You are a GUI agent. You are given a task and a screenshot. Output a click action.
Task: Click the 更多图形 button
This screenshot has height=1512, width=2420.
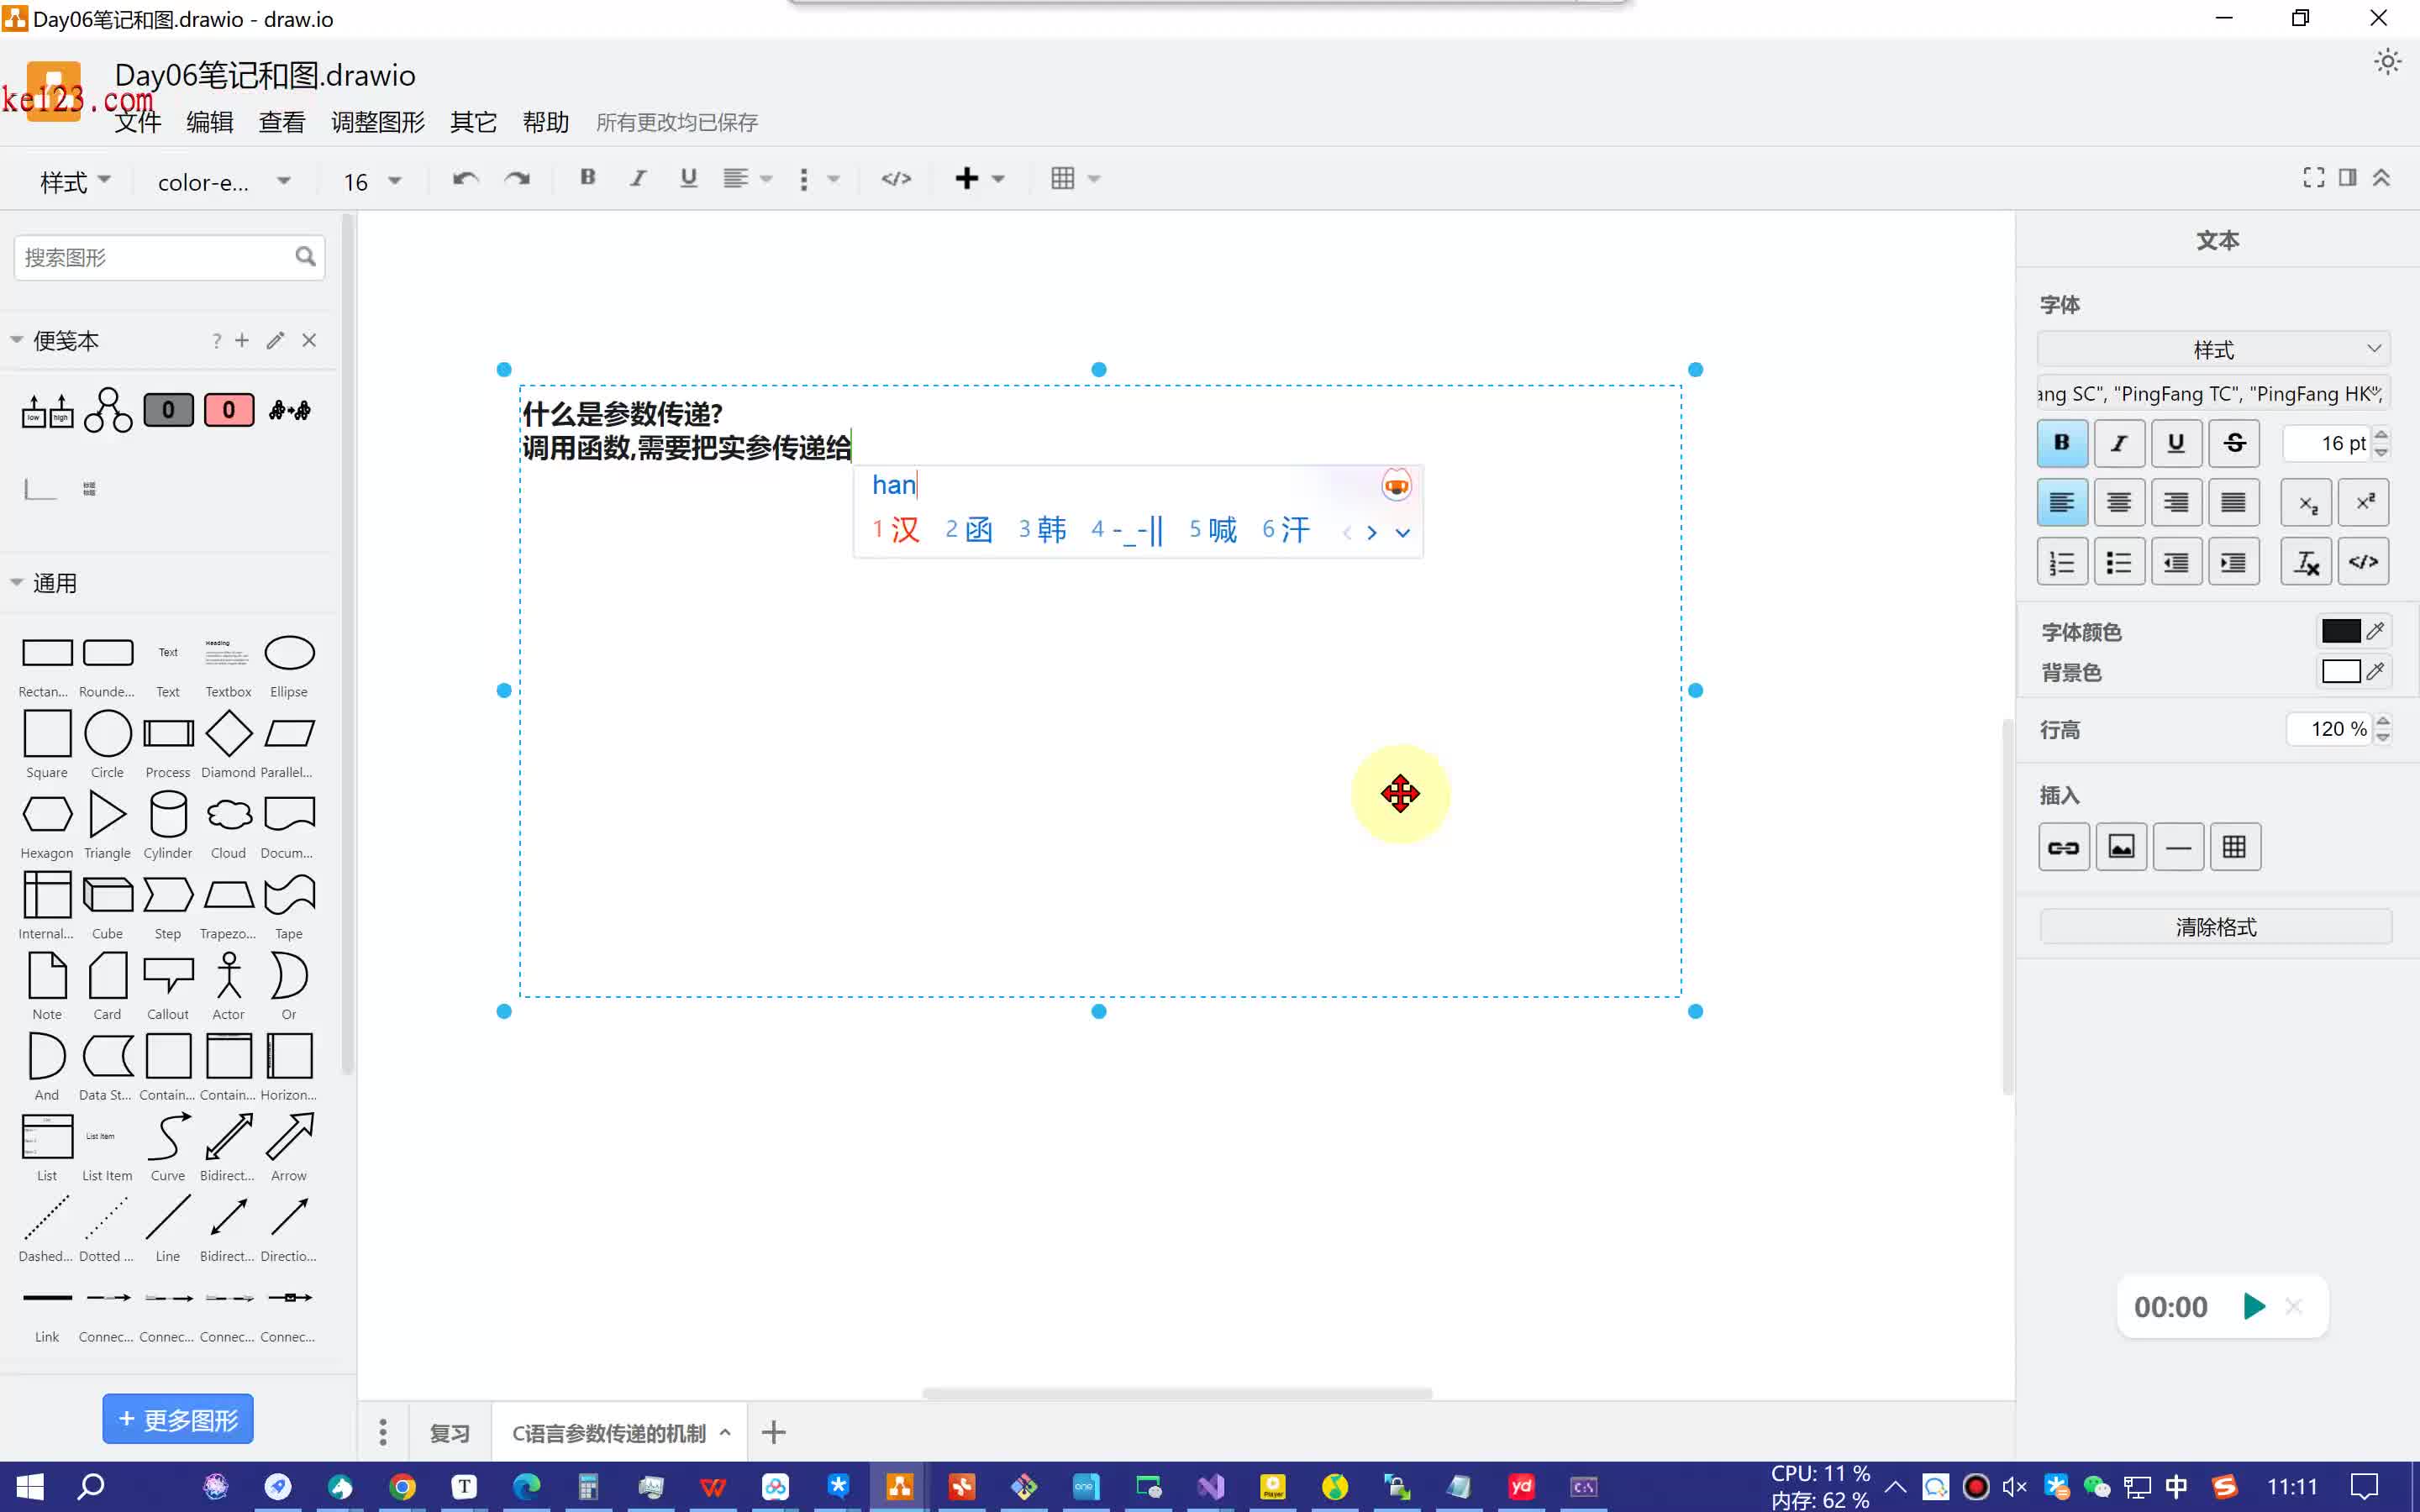[x=177, y=1418]
